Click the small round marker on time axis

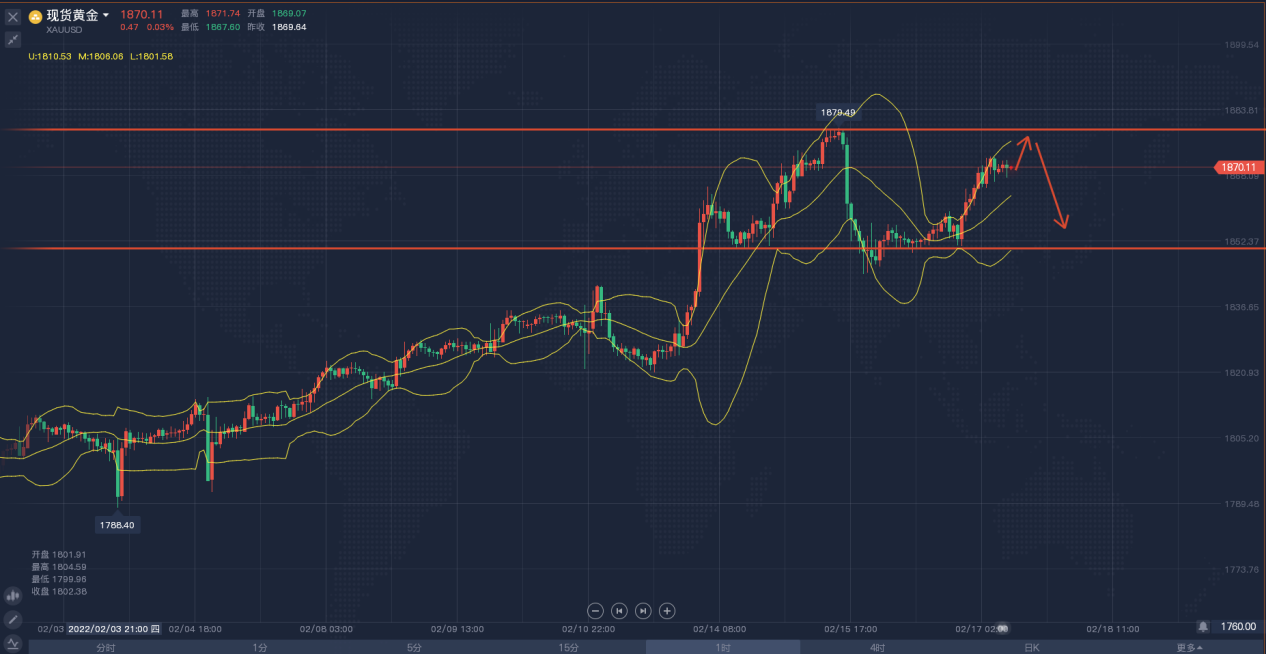(1003, 628)
